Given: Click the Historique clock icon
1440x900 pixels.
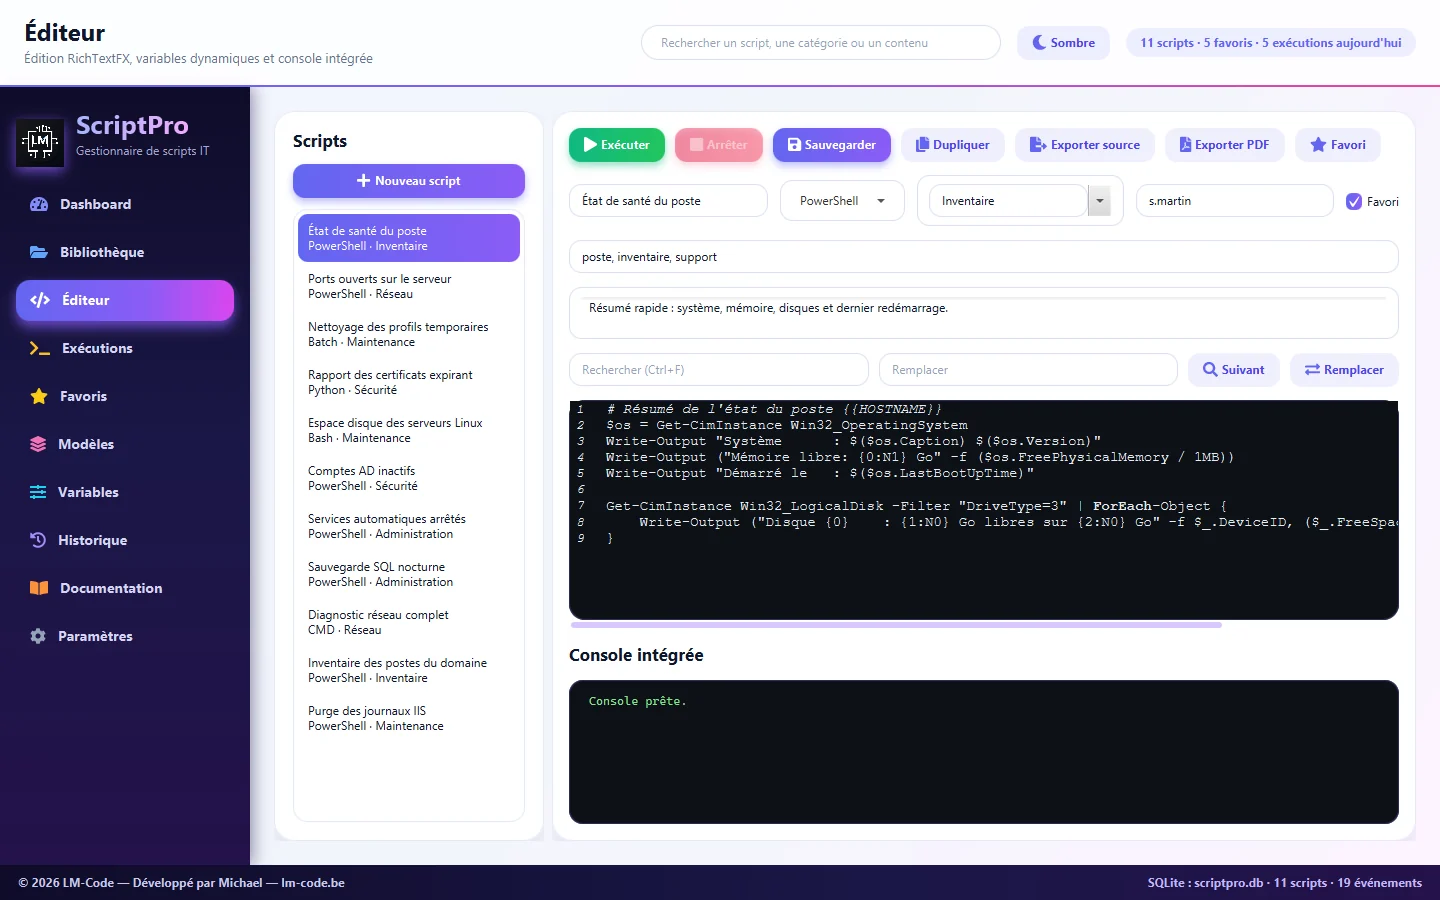Looking at the screenshot, I should [x=38, y=540].
